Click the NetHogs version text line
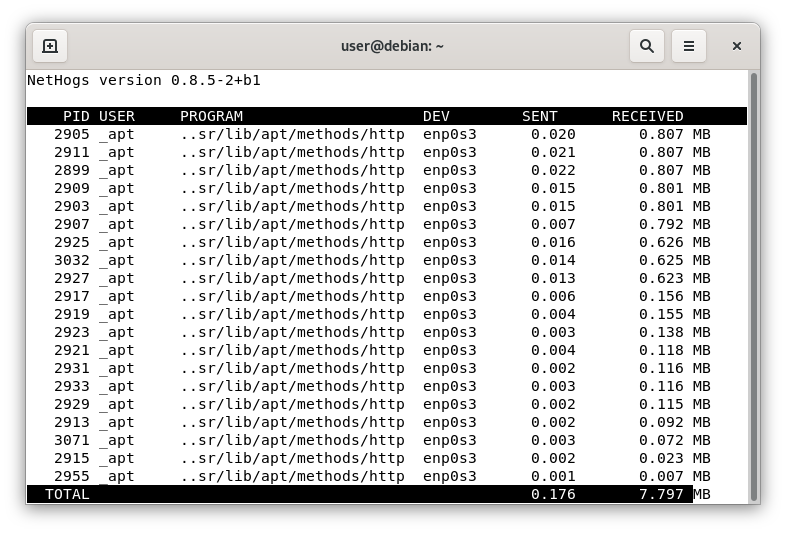 pyautogui.click(x=144, y=80)
